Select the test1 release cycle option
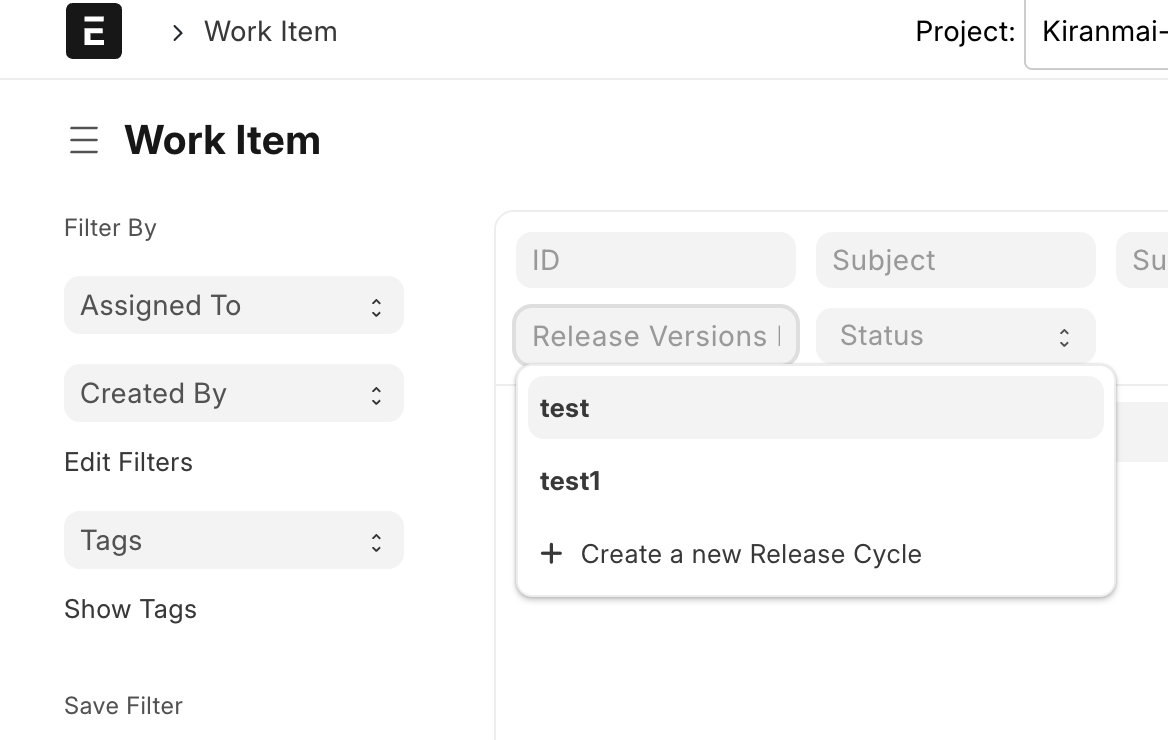Screen dimensions: 1168x740 pyautogui.click(x=816, y=481)
